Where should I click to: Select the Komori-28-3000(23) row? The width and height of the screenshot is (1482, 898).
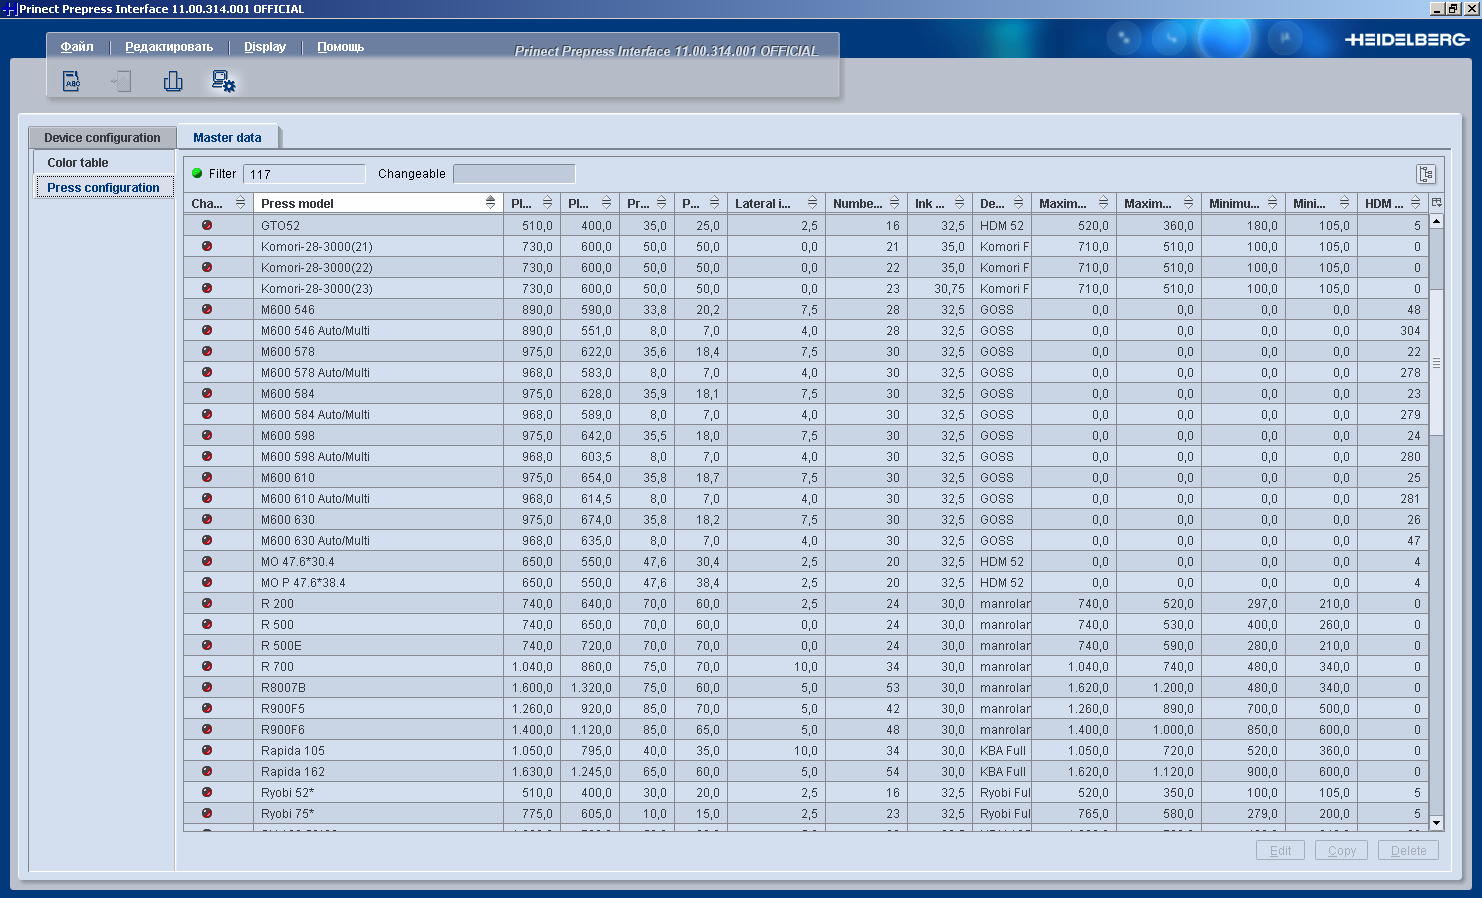[806, 289]
